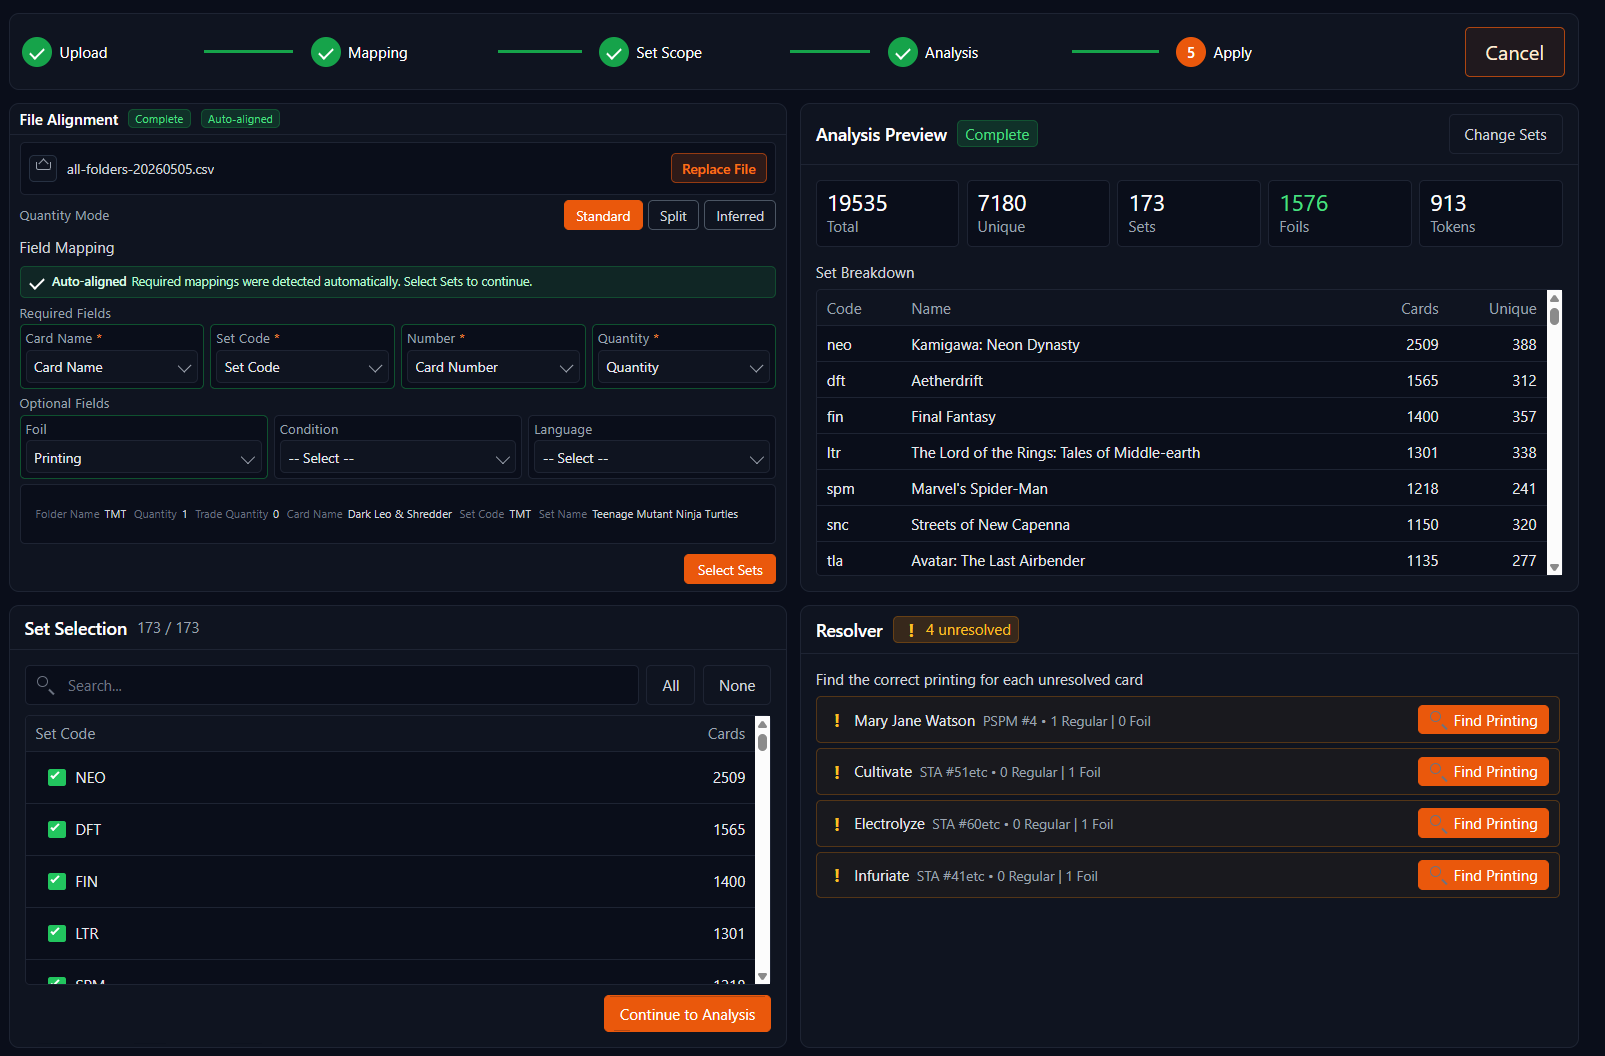The image size is (1605, 1056).
Task: Open the Condition select dropdown
Action: tap(398, 458)
